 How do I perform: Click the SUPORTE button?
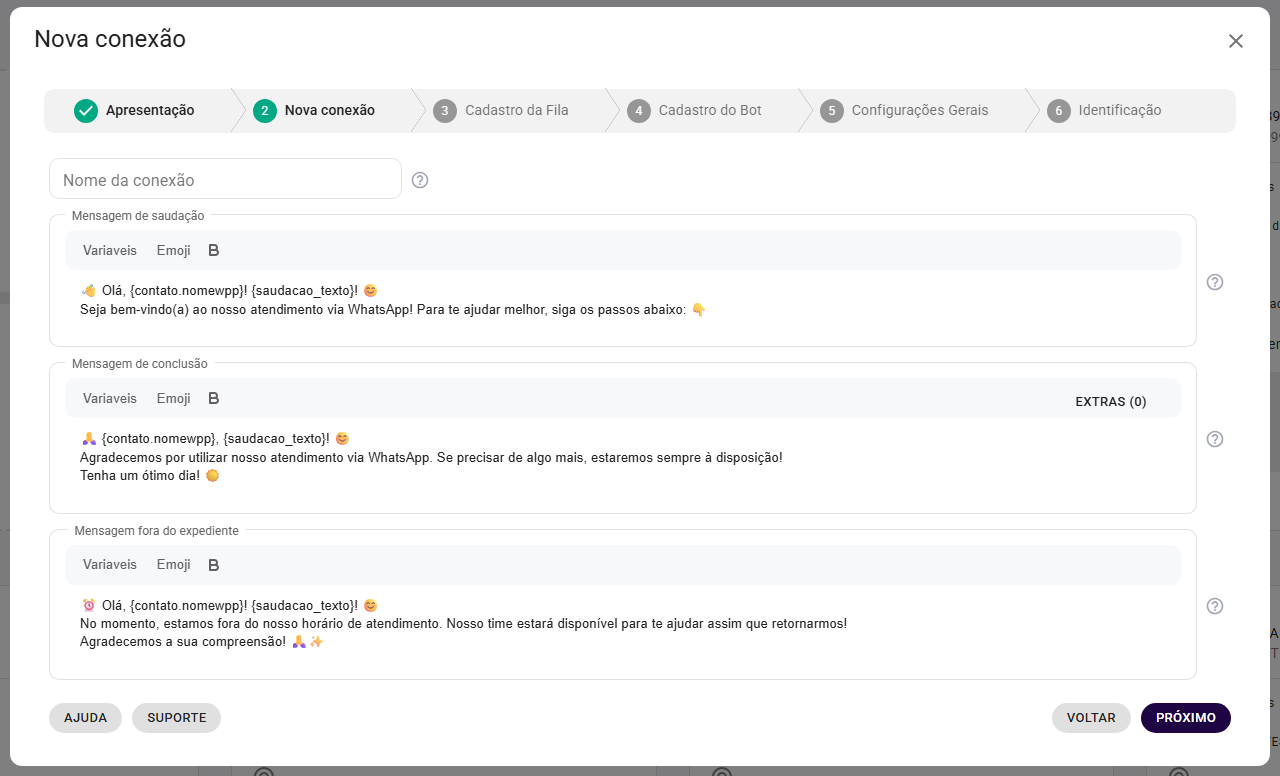coord(176,718)
